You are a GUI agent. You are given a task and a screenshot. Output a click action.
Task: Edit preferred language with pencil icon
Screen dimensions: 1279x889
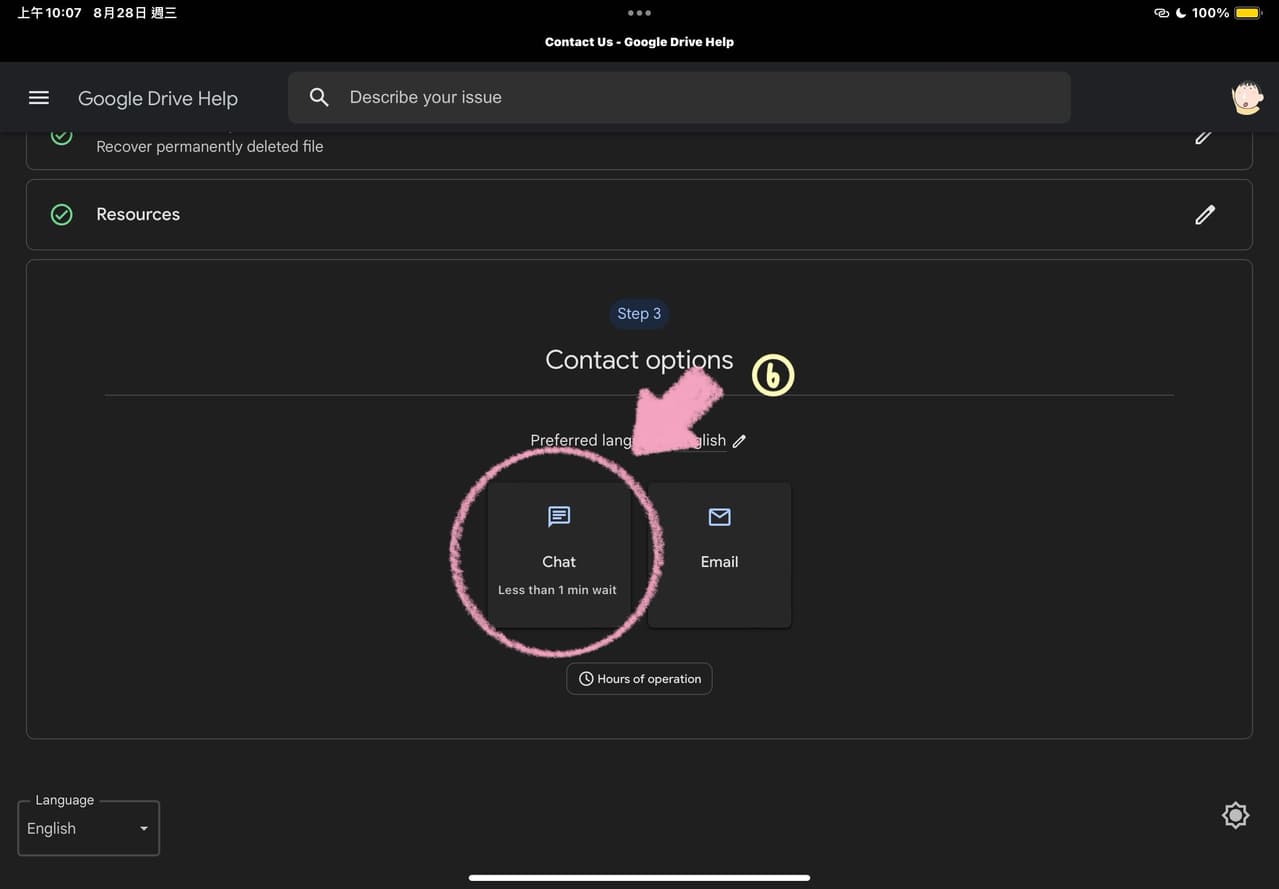739,441
